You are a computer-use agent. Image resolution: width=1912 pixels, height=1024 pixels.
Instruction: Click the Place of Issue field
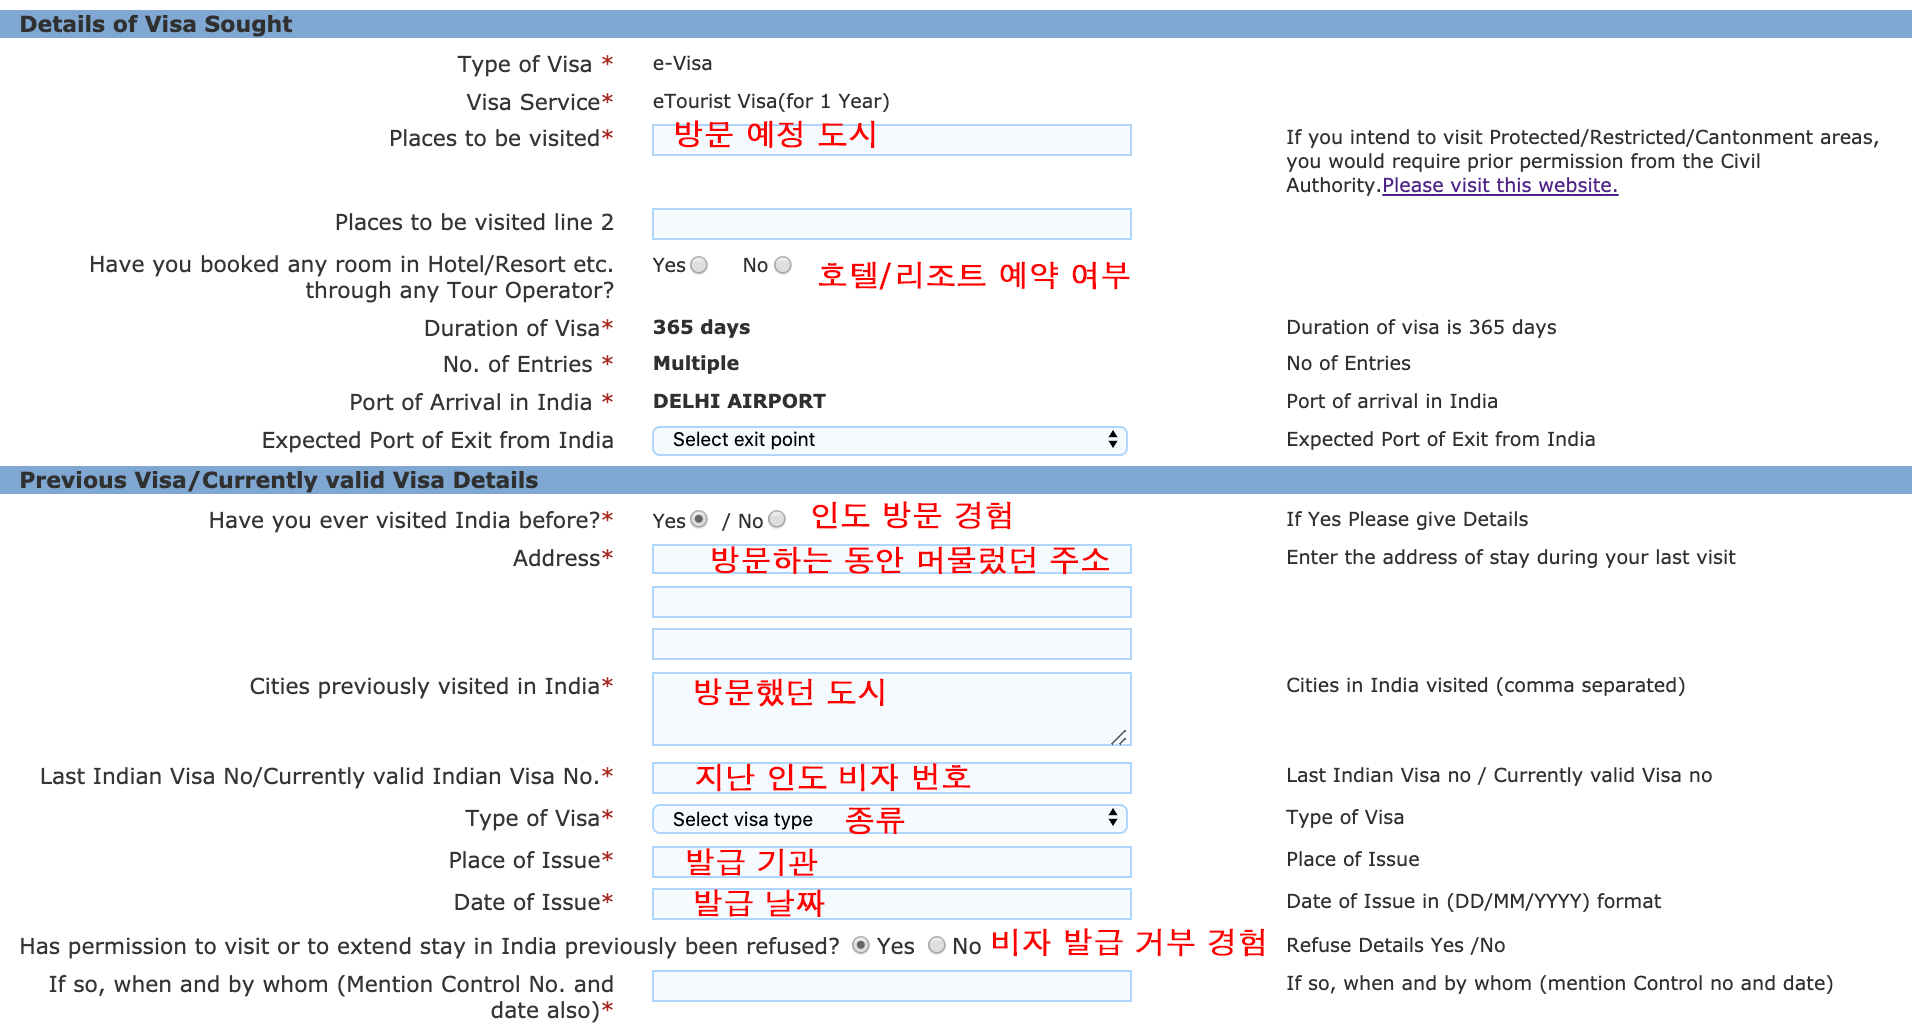pyautogui.click(x=892, y=861)
